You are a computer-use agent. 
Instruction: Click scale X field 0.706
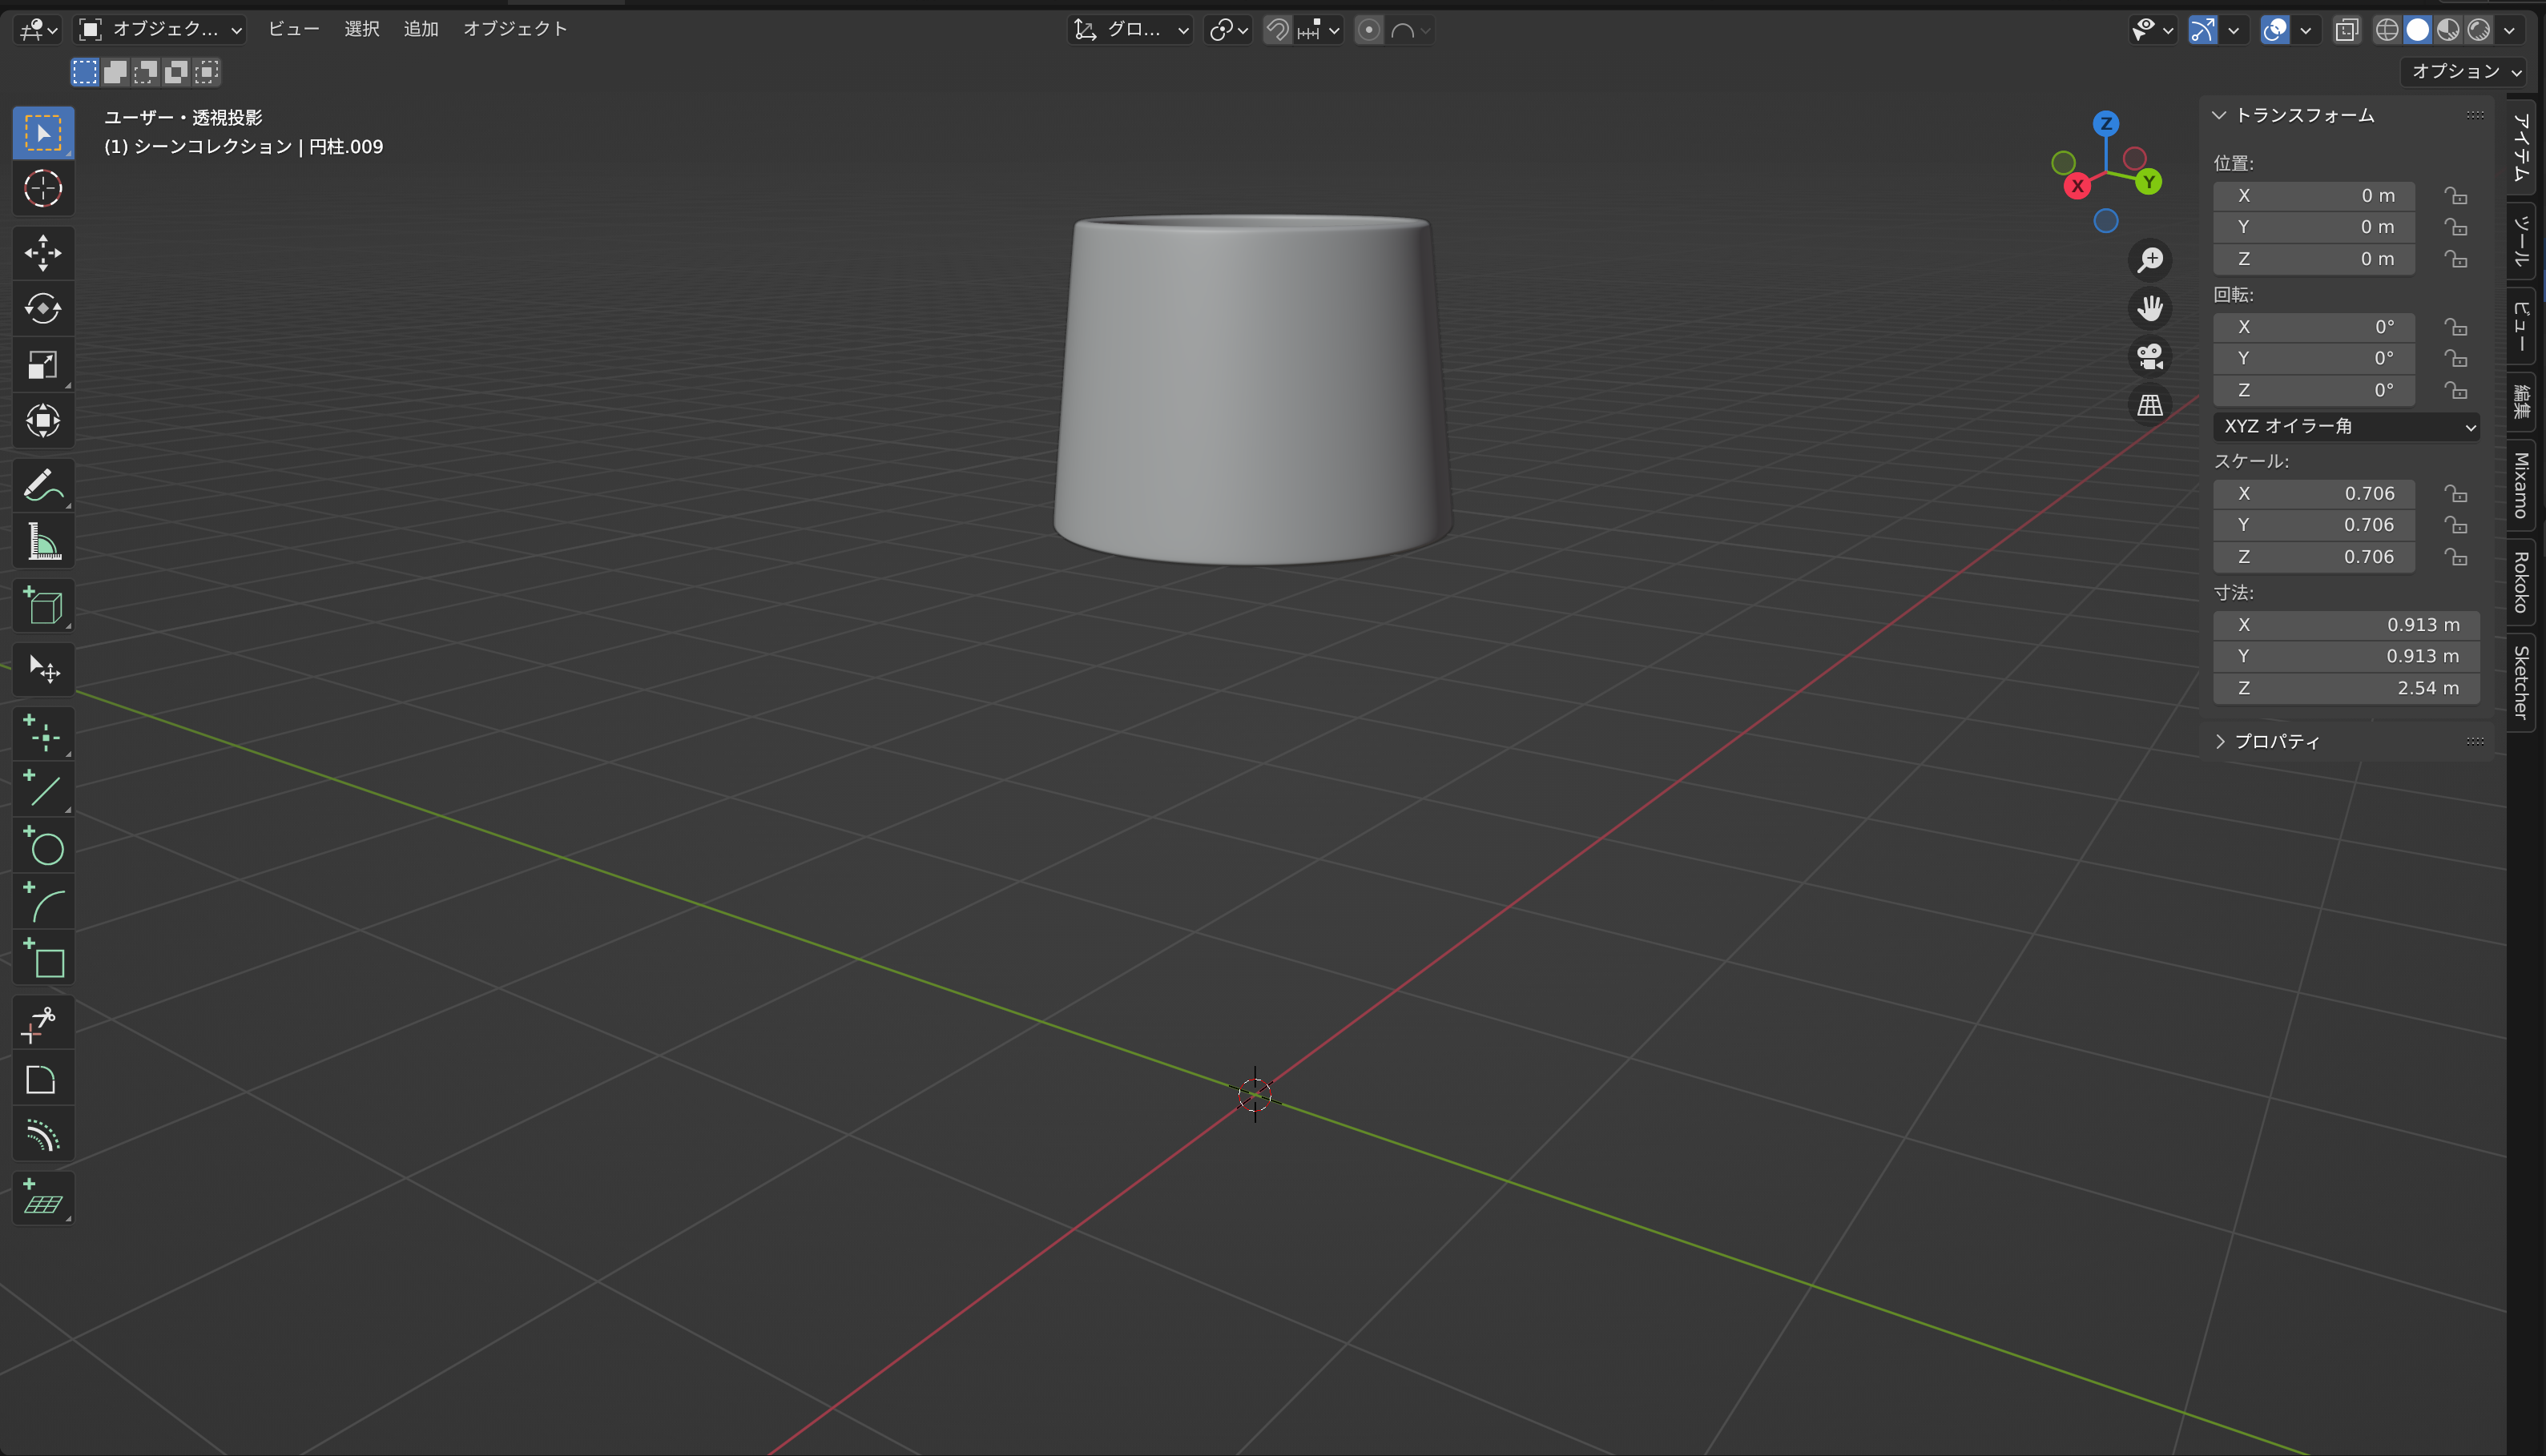click(x=2314, y=493)
